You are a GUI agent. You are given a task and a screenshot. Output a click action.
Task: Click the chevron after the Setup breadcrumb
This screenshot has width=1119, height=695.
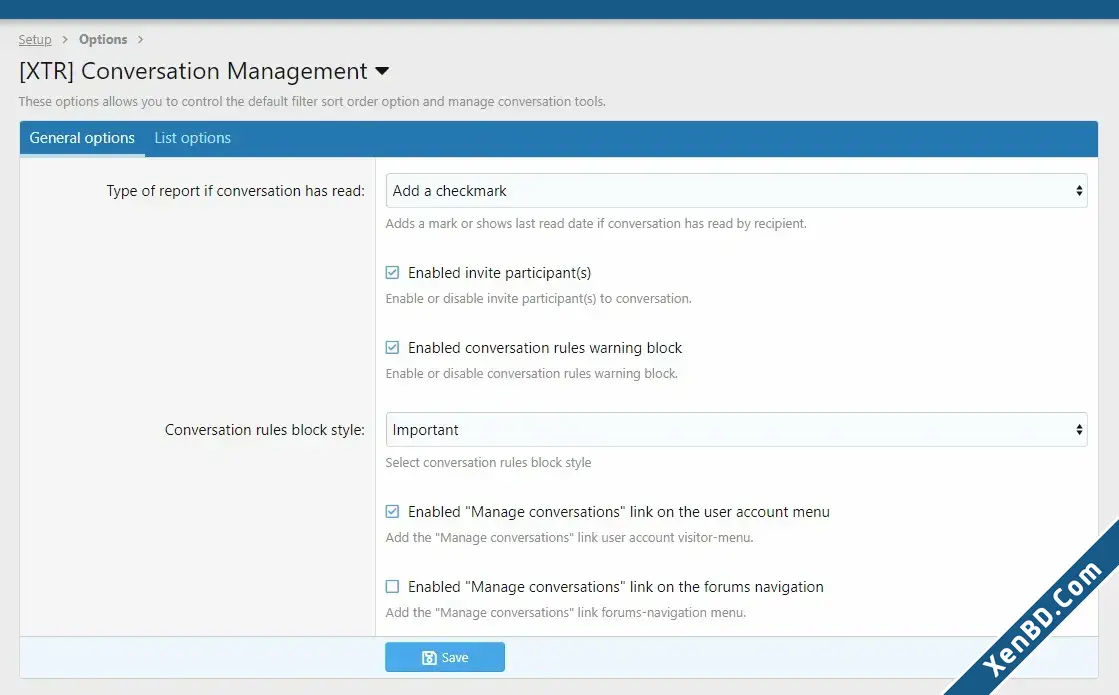click(x=65, y=39)
